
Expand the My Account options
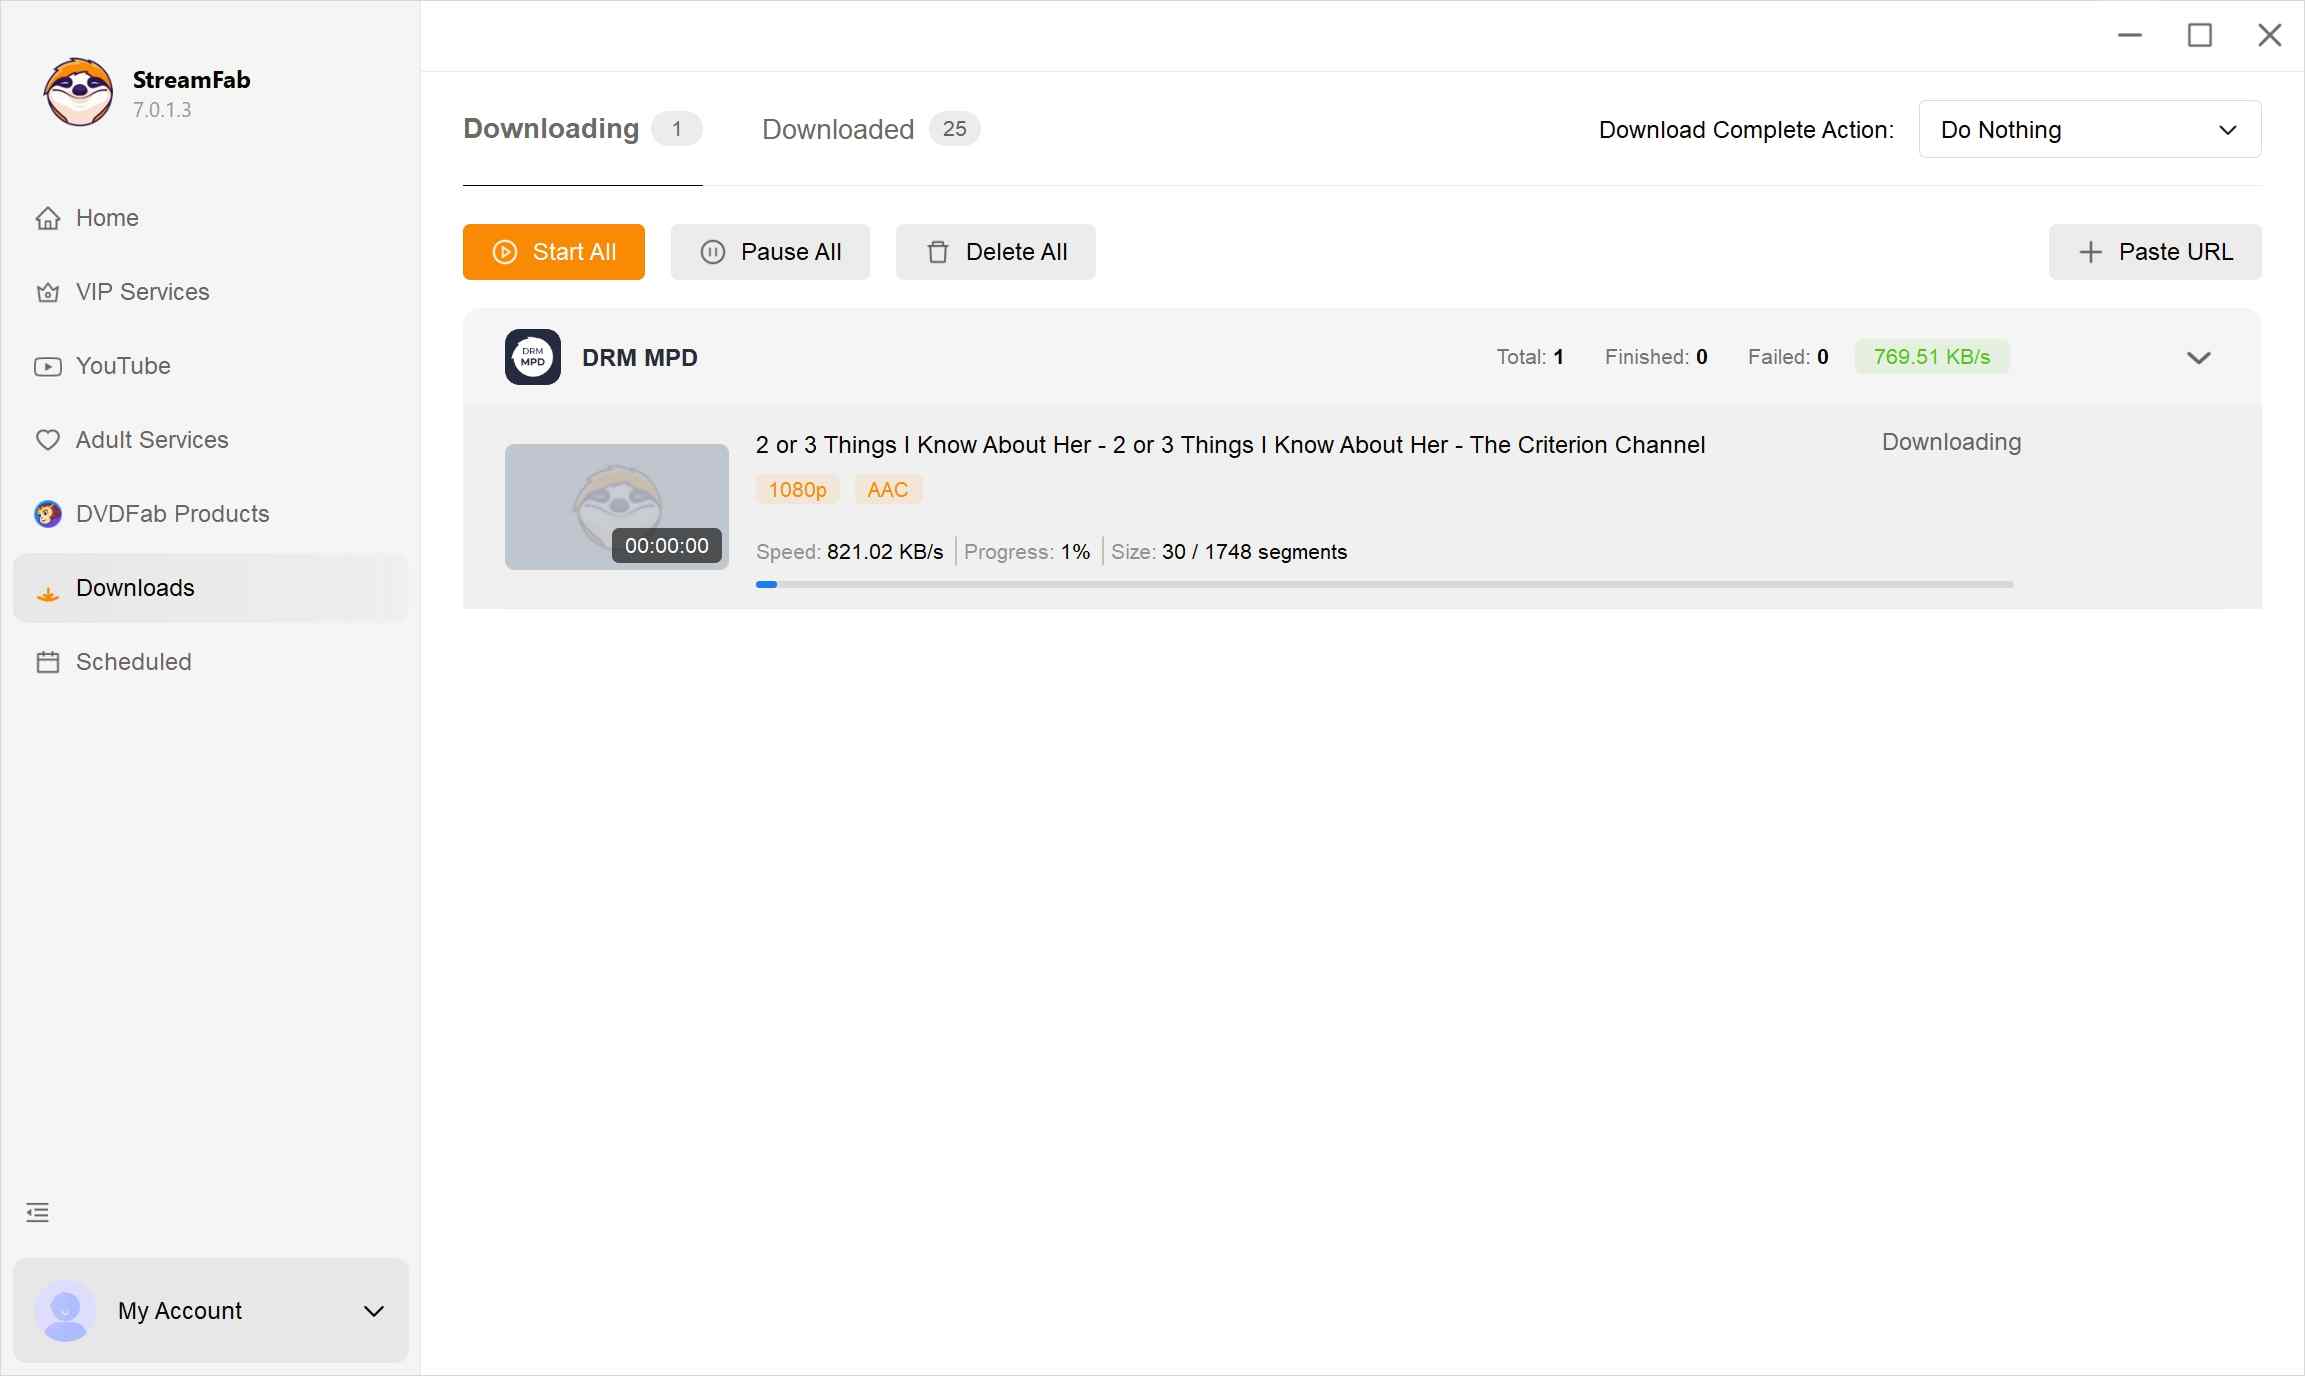pyautogui.click(x=373, y=1311)
